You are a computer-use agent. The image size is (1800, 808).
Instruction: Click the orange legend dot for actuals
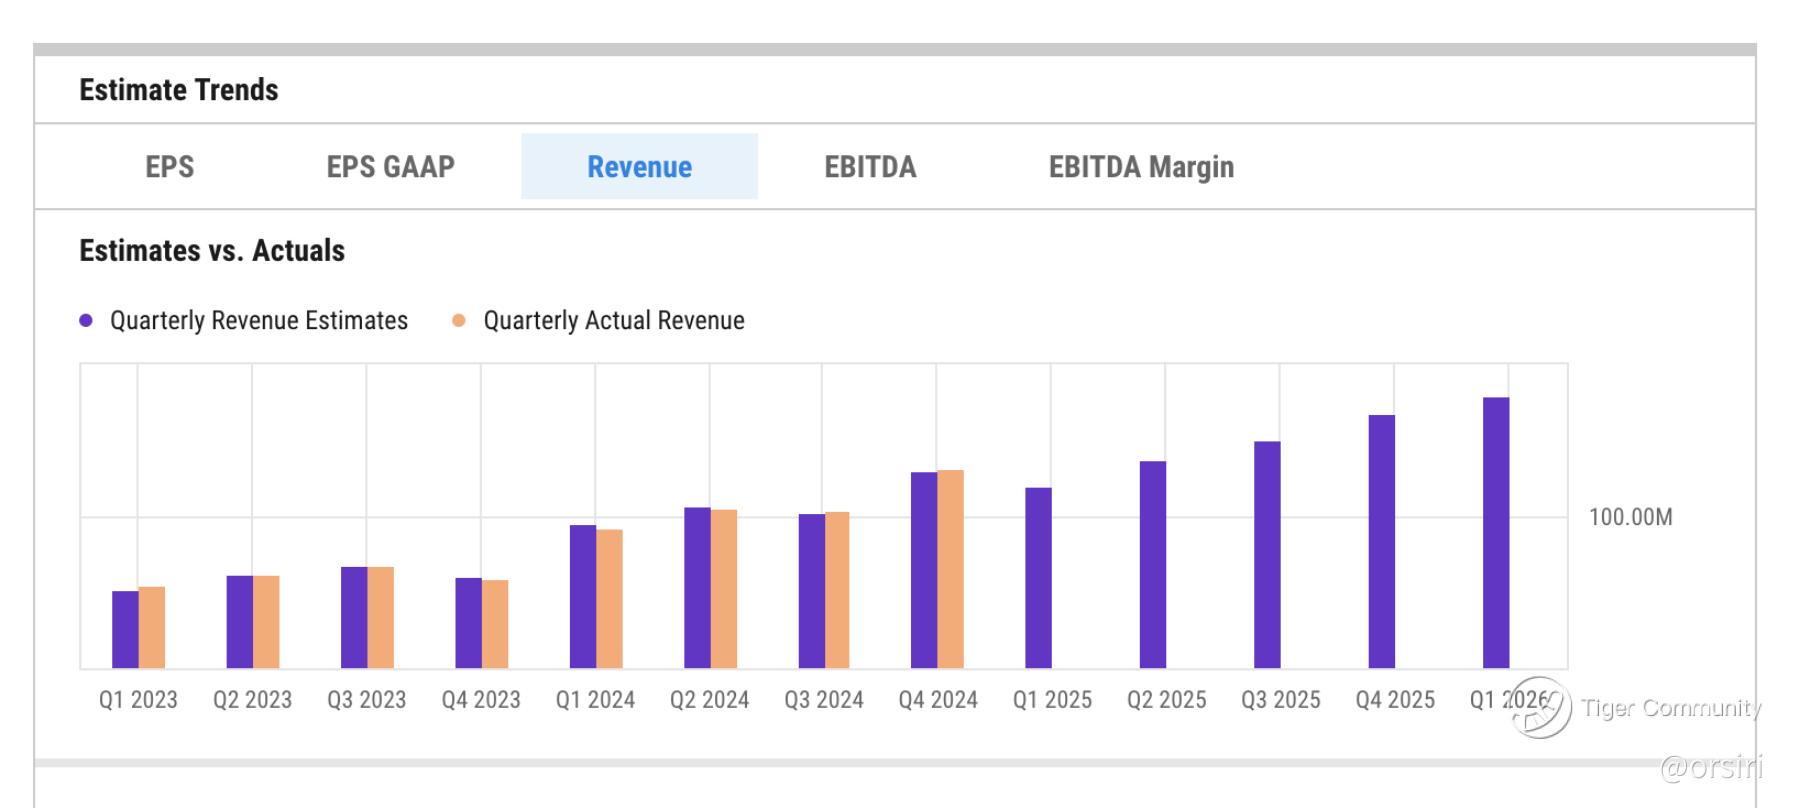pyautogui.click(x=459, y=321)
